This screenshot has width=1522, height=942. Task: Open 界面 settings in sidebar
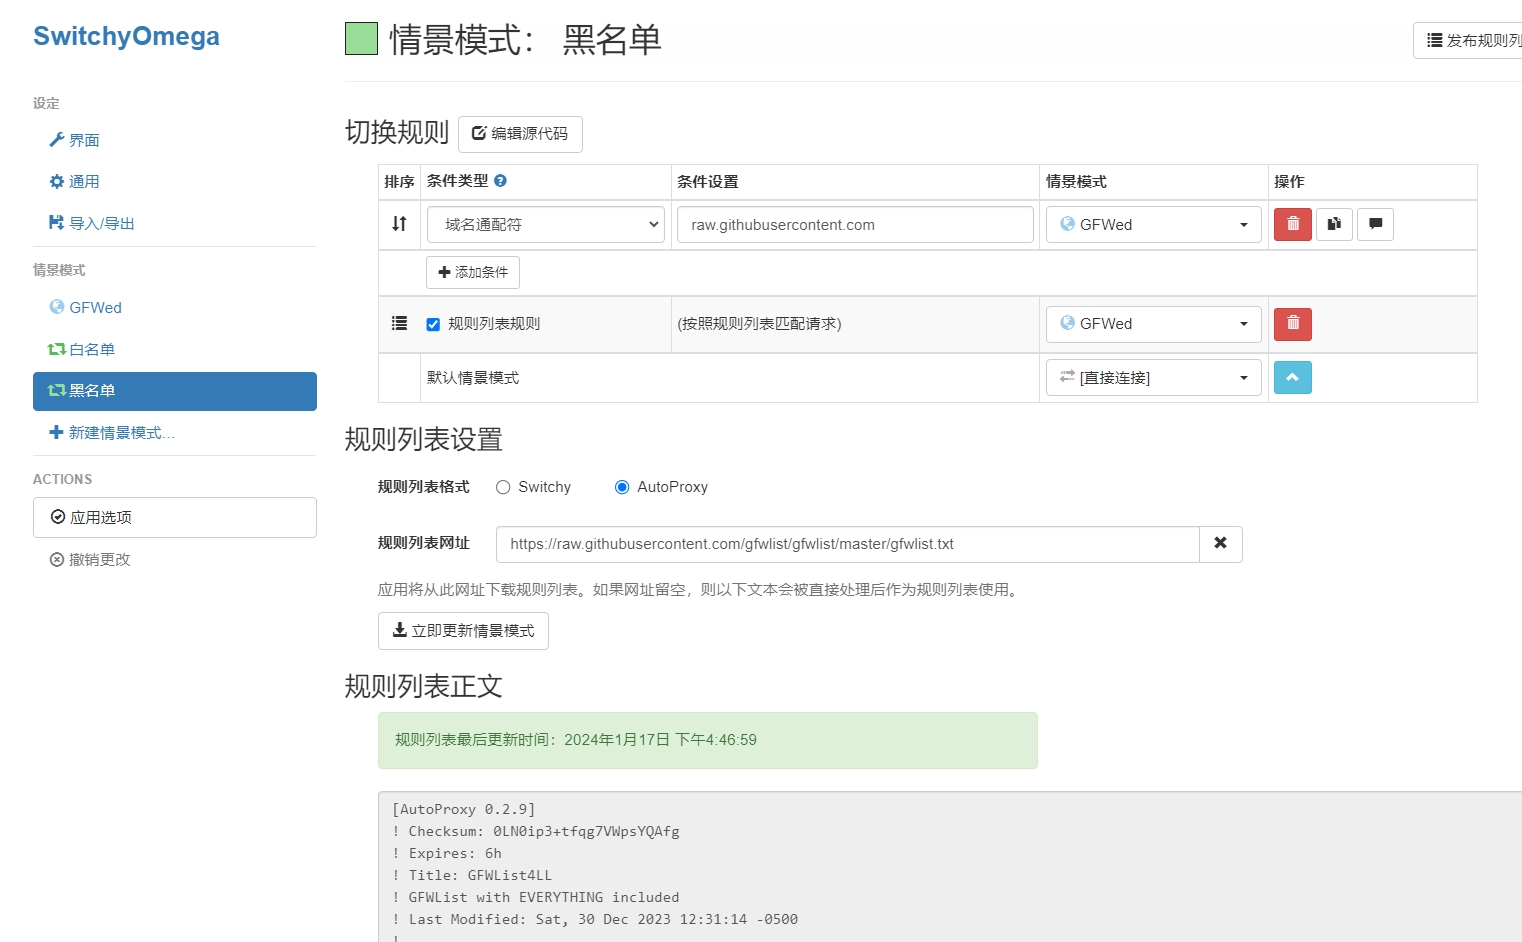(x=74, y=140)
